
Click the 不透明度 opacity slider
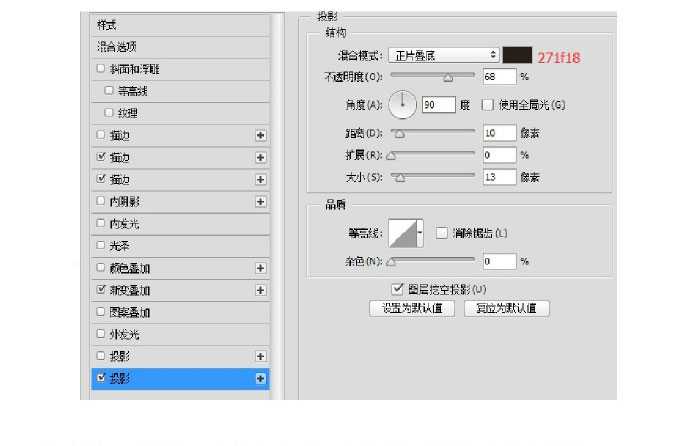tap(432, 76)
